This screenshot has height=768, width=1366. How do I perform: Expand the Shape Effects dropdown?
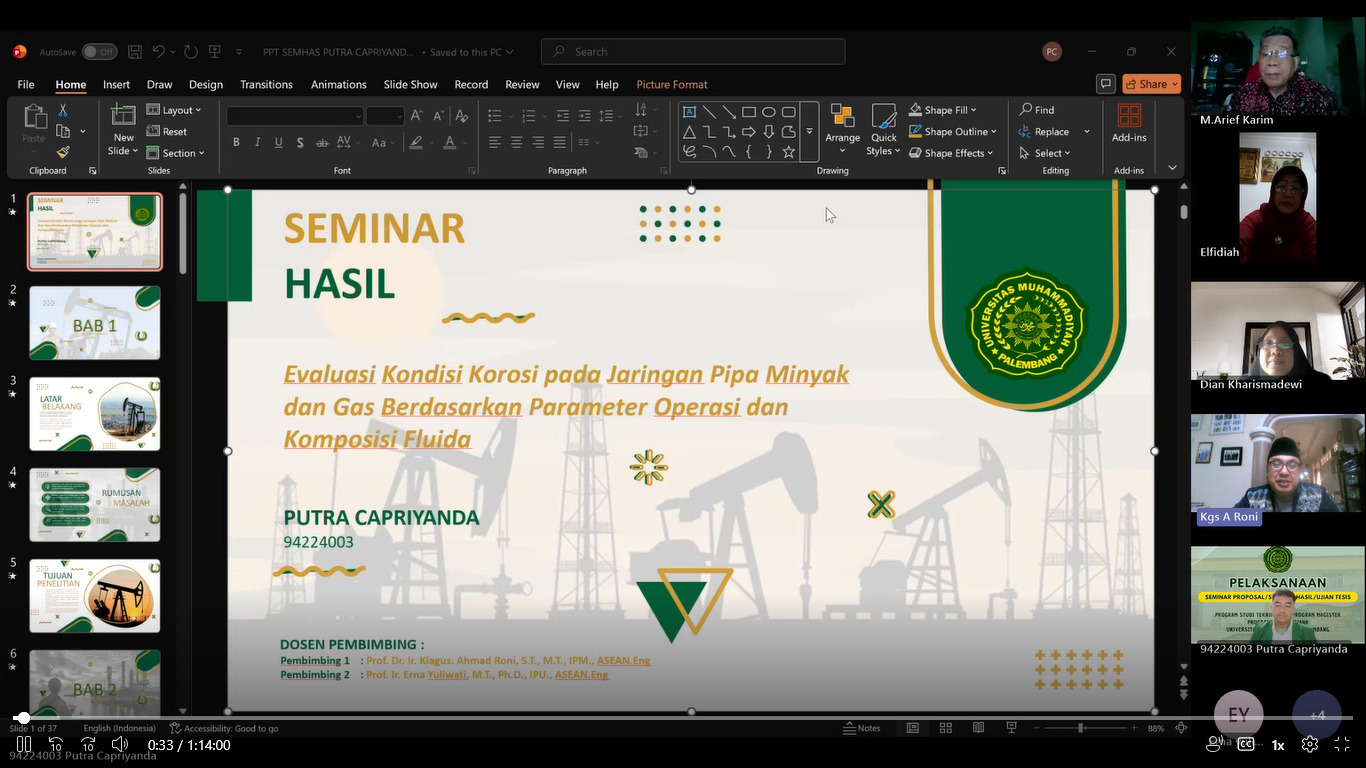951,153
